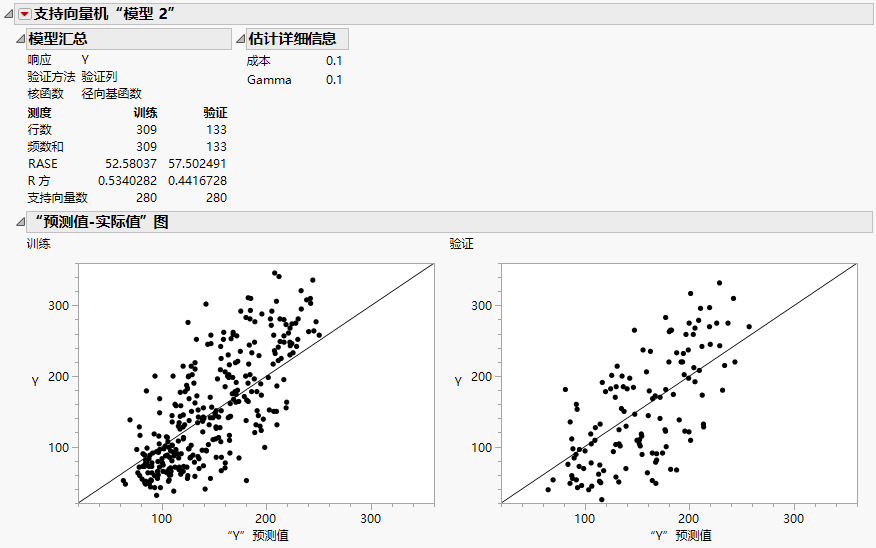Screen dimensions: 876x548
Task: Click the 训练 plot title label
Action: (39, 244)
